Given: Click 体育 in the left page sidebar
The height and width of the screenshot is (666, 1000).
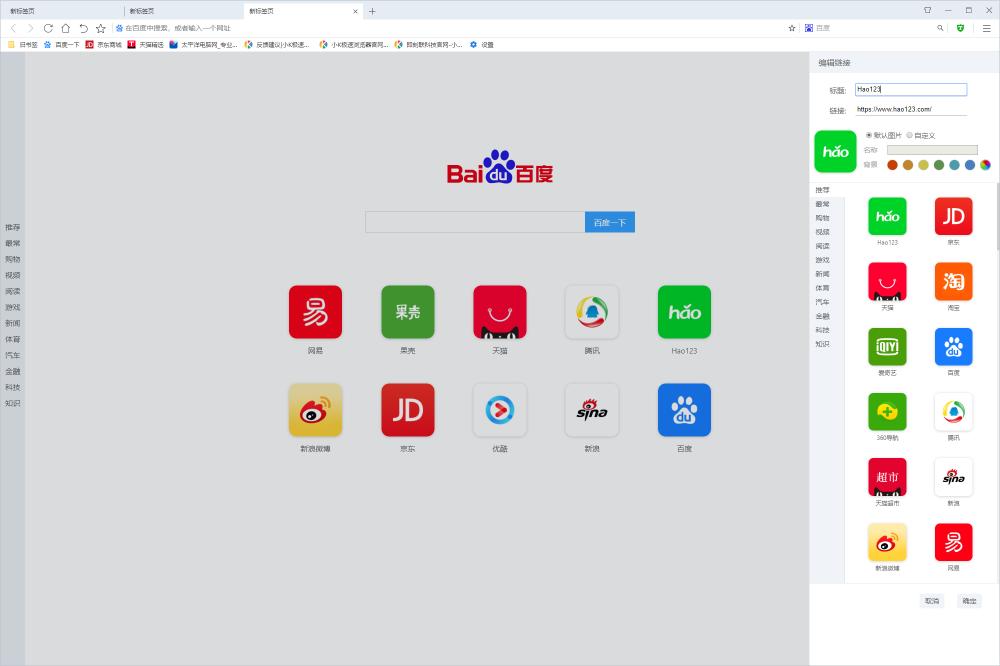Looking at the screenshot, I should click(13, 339).
